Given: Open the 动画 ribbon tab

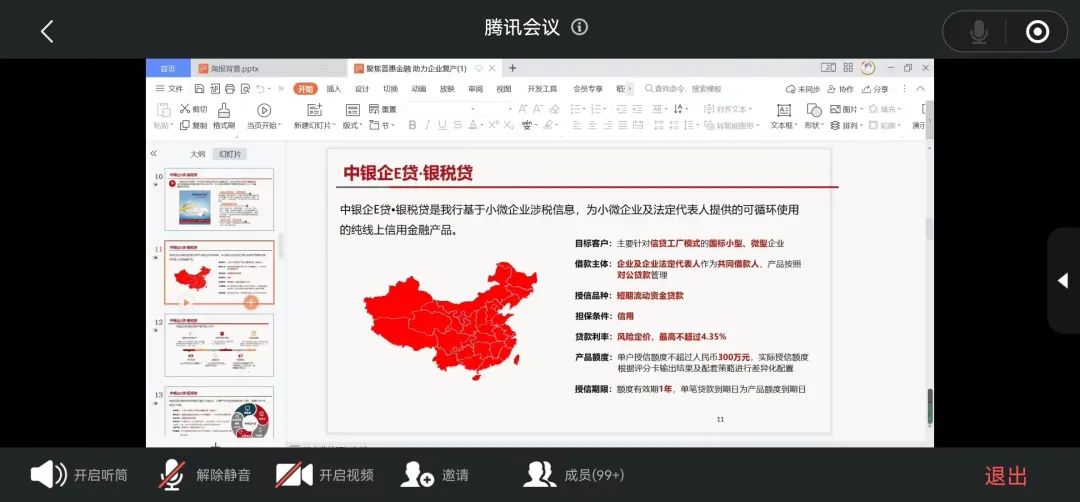Looking at the screenshot, I should pos(419,89).
